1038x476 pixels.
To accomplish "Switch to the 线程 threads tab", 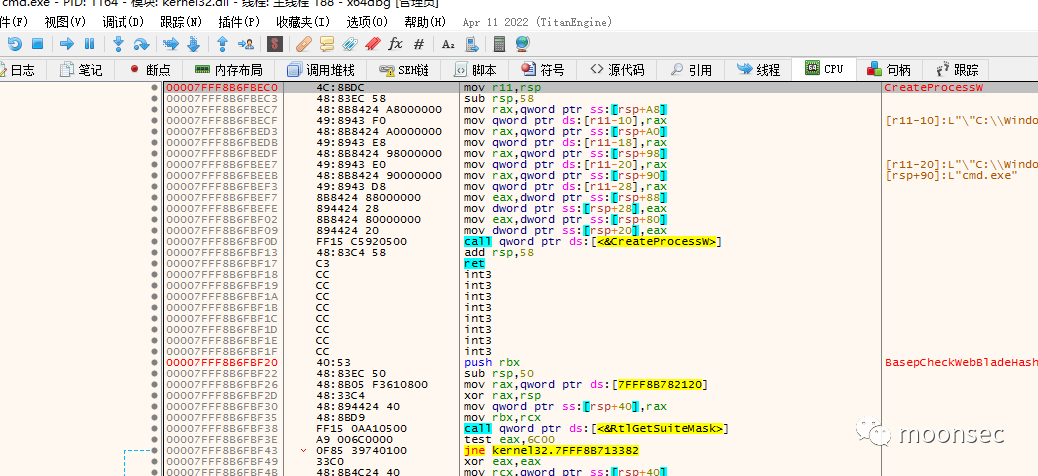I will click(759, 70).
